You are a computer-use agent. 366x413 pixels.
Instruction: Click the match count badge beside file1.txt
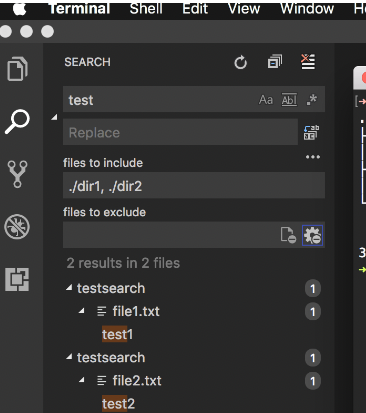313,312
